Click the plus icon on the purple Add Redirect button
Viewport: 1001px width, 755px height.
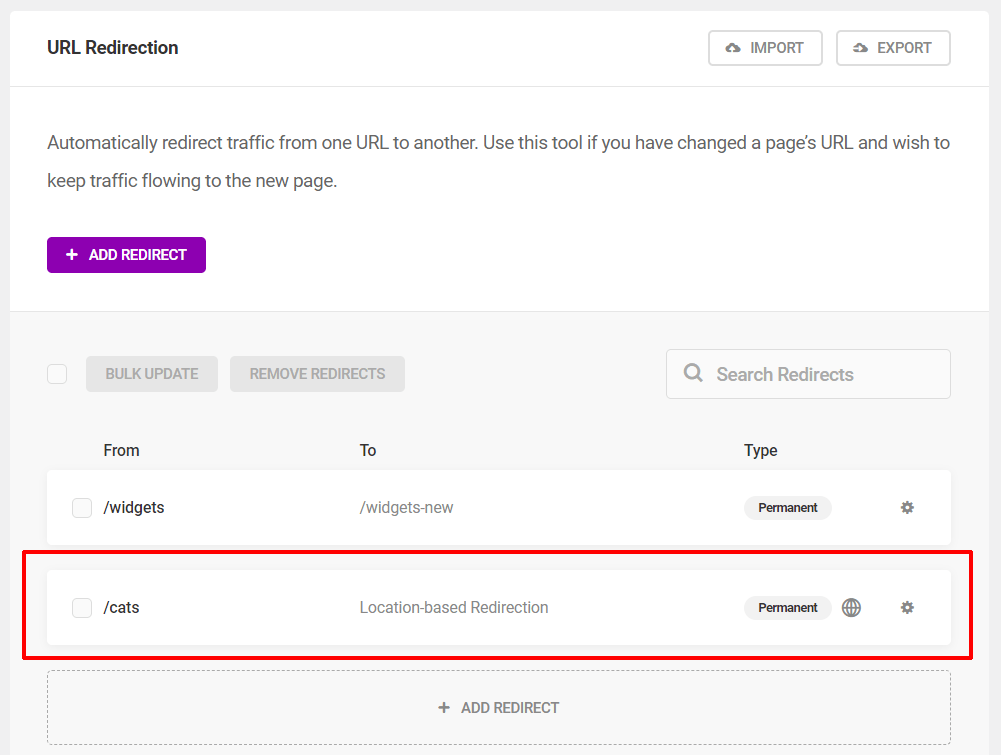(x=71, y=255)
